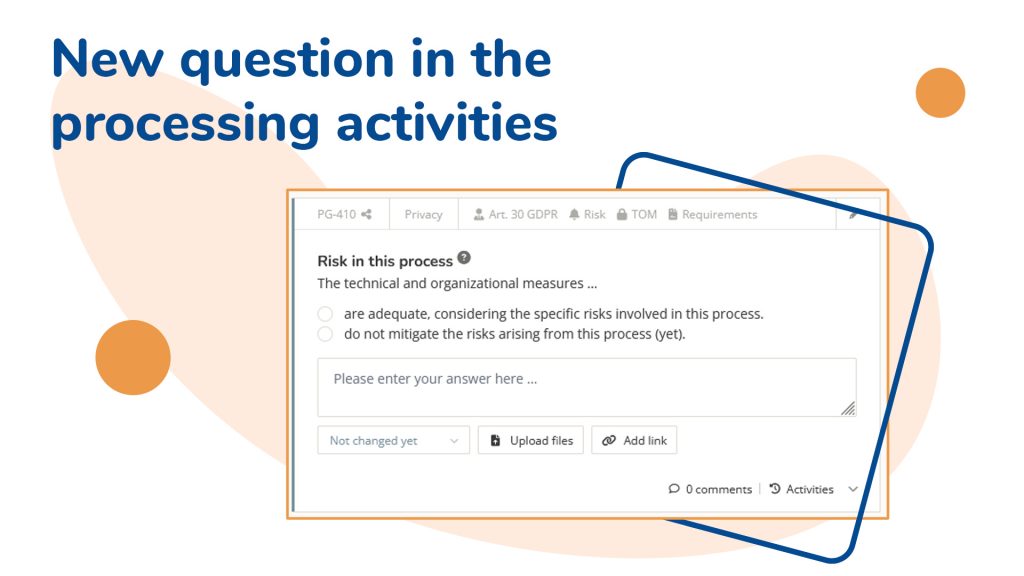
Task: Open the 0 comments link
Action: (x=718, y=488)
